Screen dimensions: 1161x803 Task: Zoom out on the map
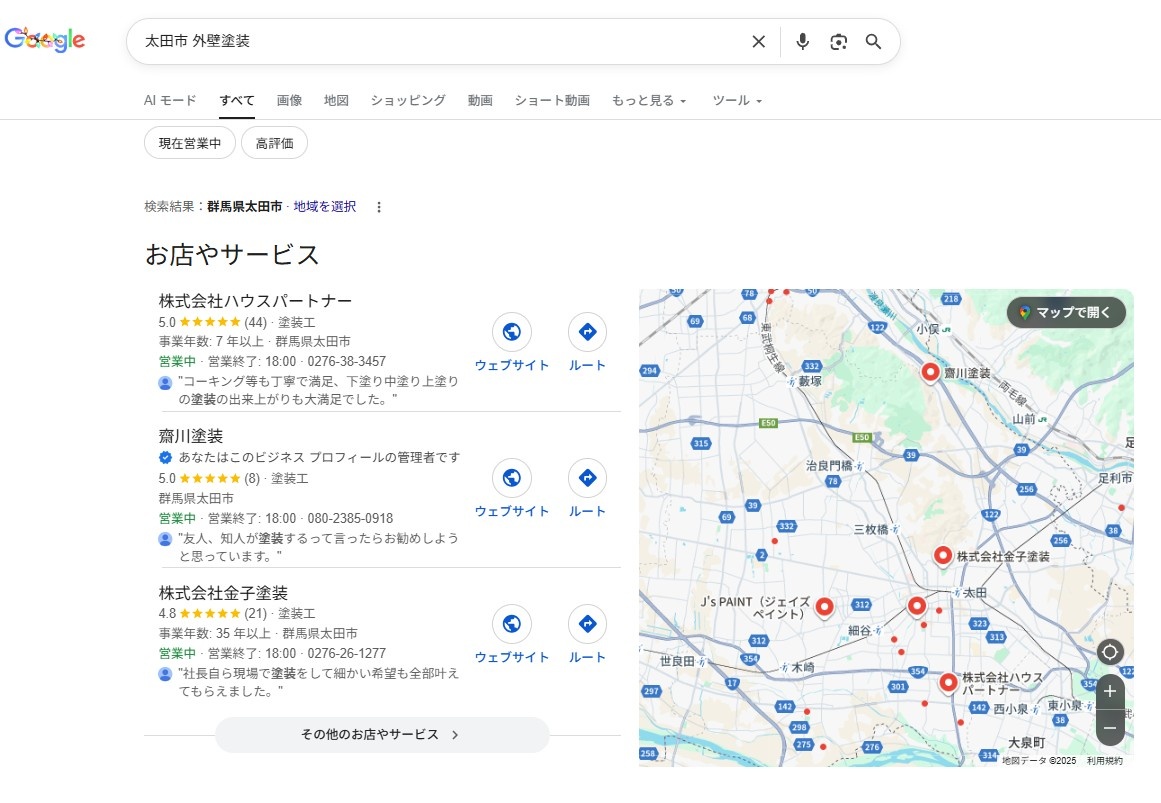pos(1109,727)
